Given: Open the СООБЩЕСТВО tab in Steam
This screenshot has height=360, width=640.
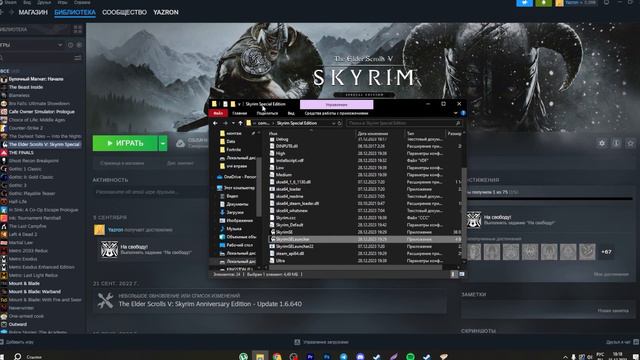Looking at the screenshot, I should click(x=124, y=12).
